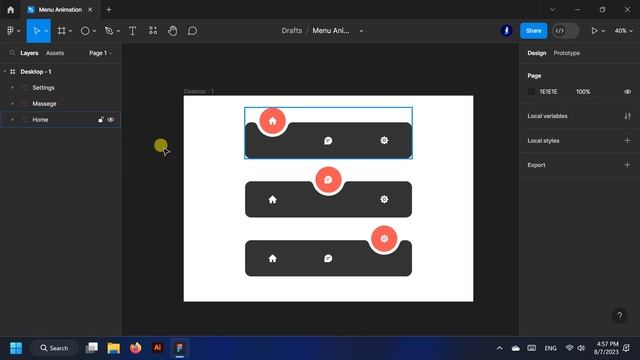This screenshot has width=640, height=360.
Task: Select the Move tool
Action: pyautogui.click(x=36, y=31)
